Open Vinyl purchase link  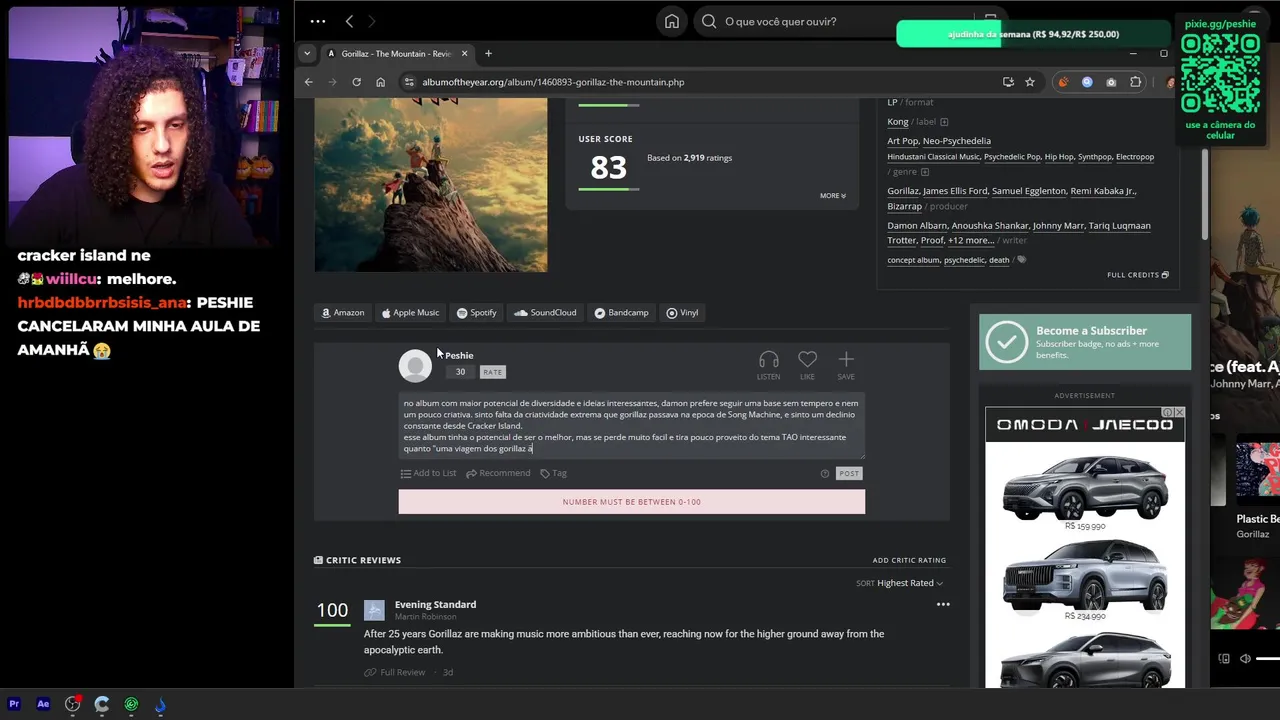[x=682, y=313]
